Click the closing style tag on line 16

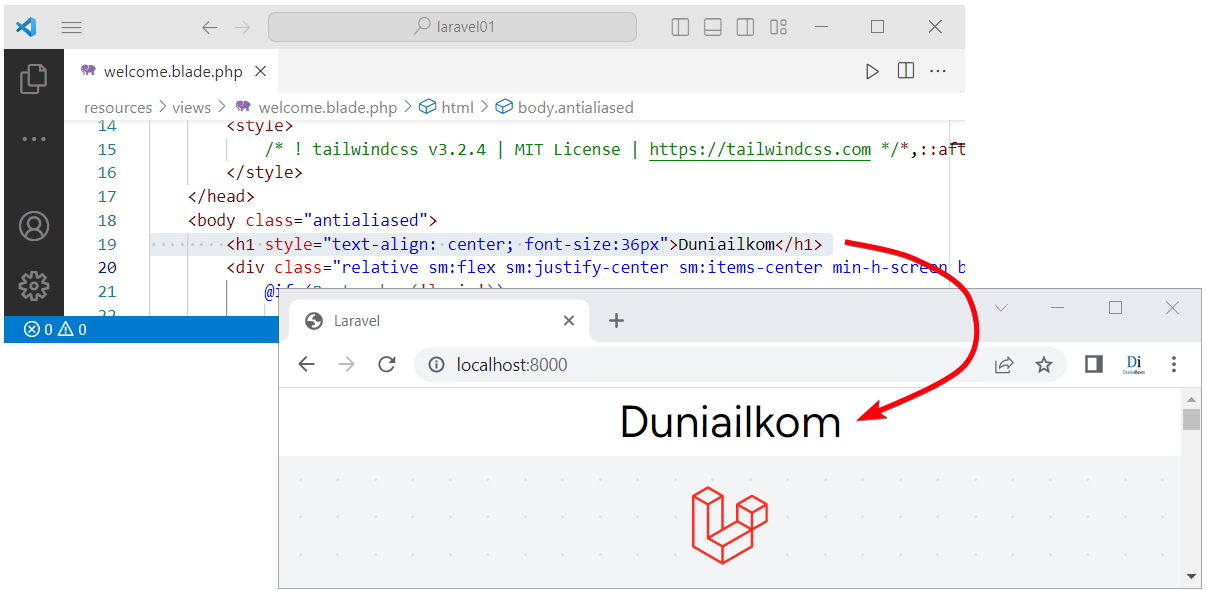coord(264,172)
